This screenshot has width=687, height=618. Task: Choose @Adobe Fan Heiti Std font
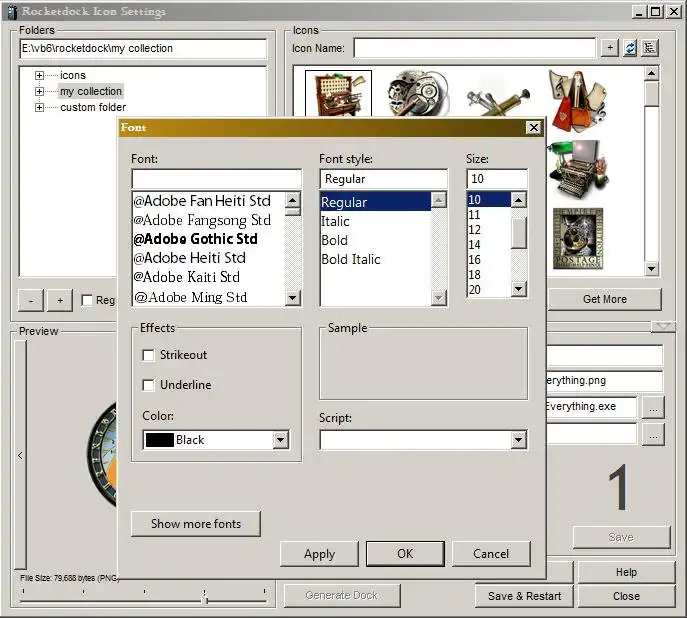202,201
